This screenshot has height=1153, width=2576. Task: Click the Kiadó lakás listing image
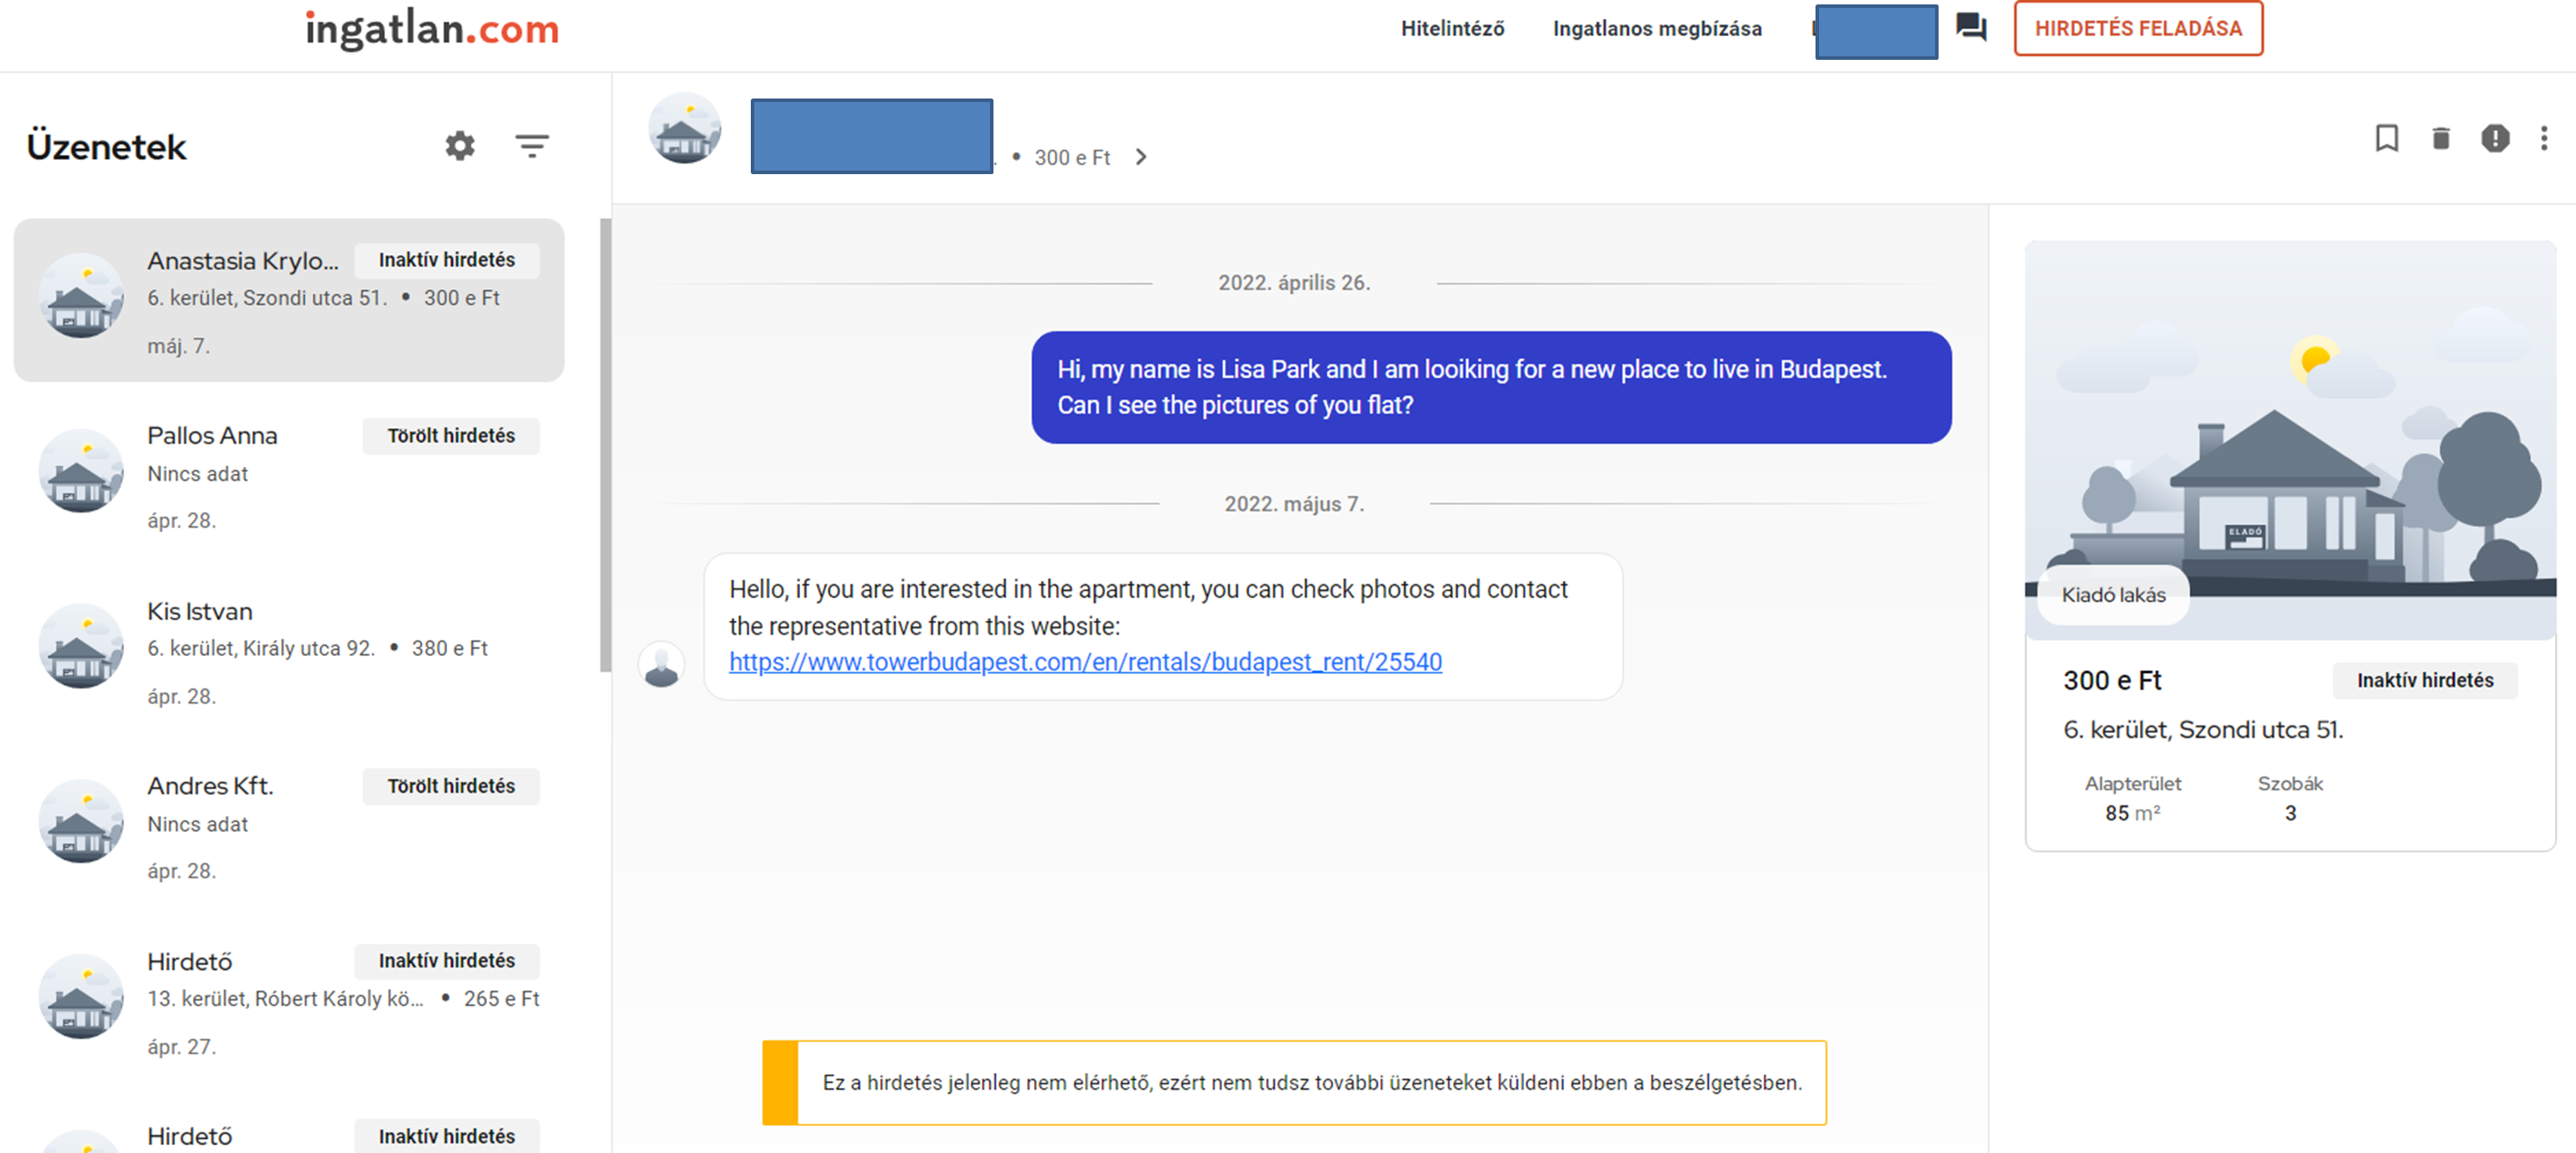click(2290, 439)
